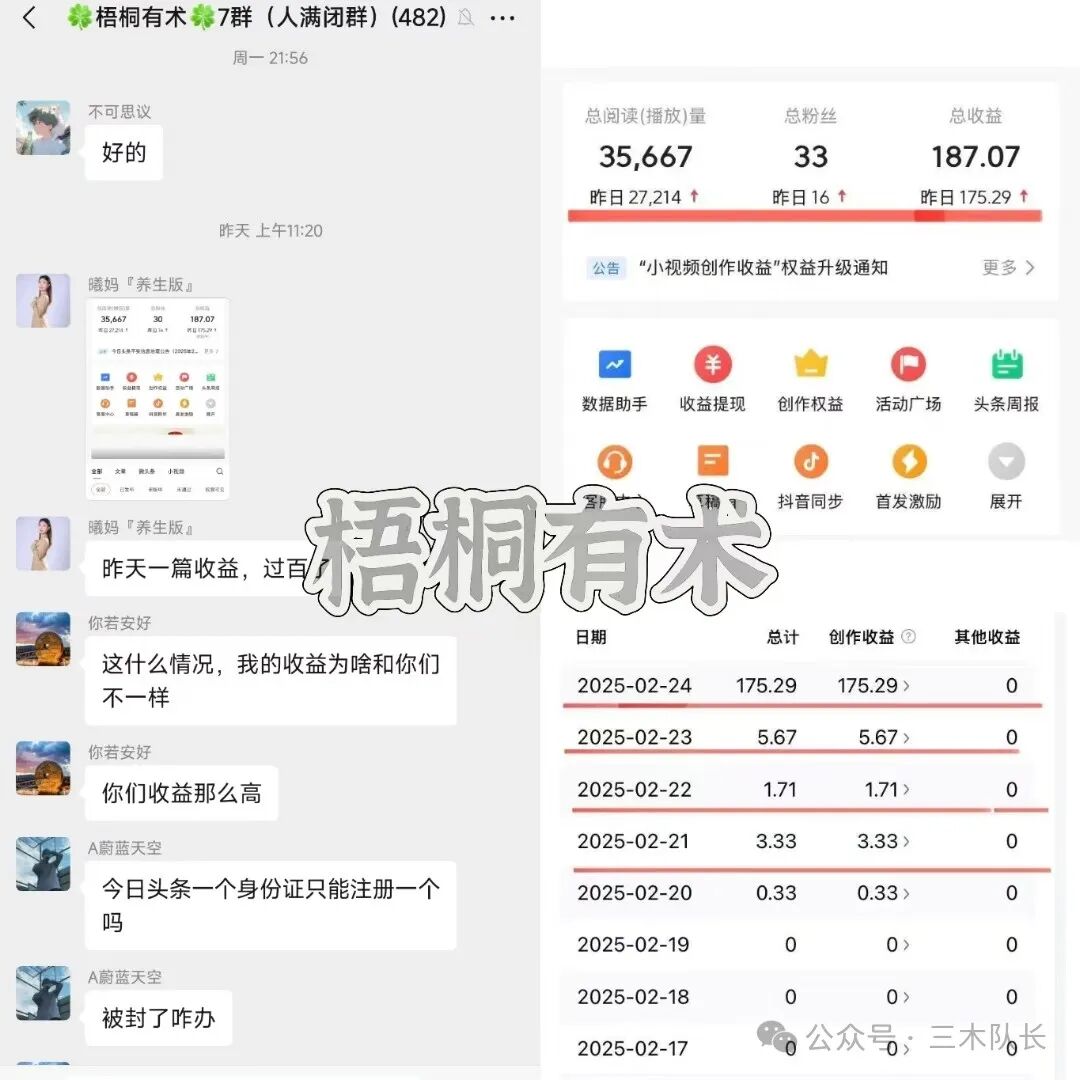The width and height of the screenshot is (1080, 1080).
Task: Open the 活动广场 activity plaza
Action: 907,377
